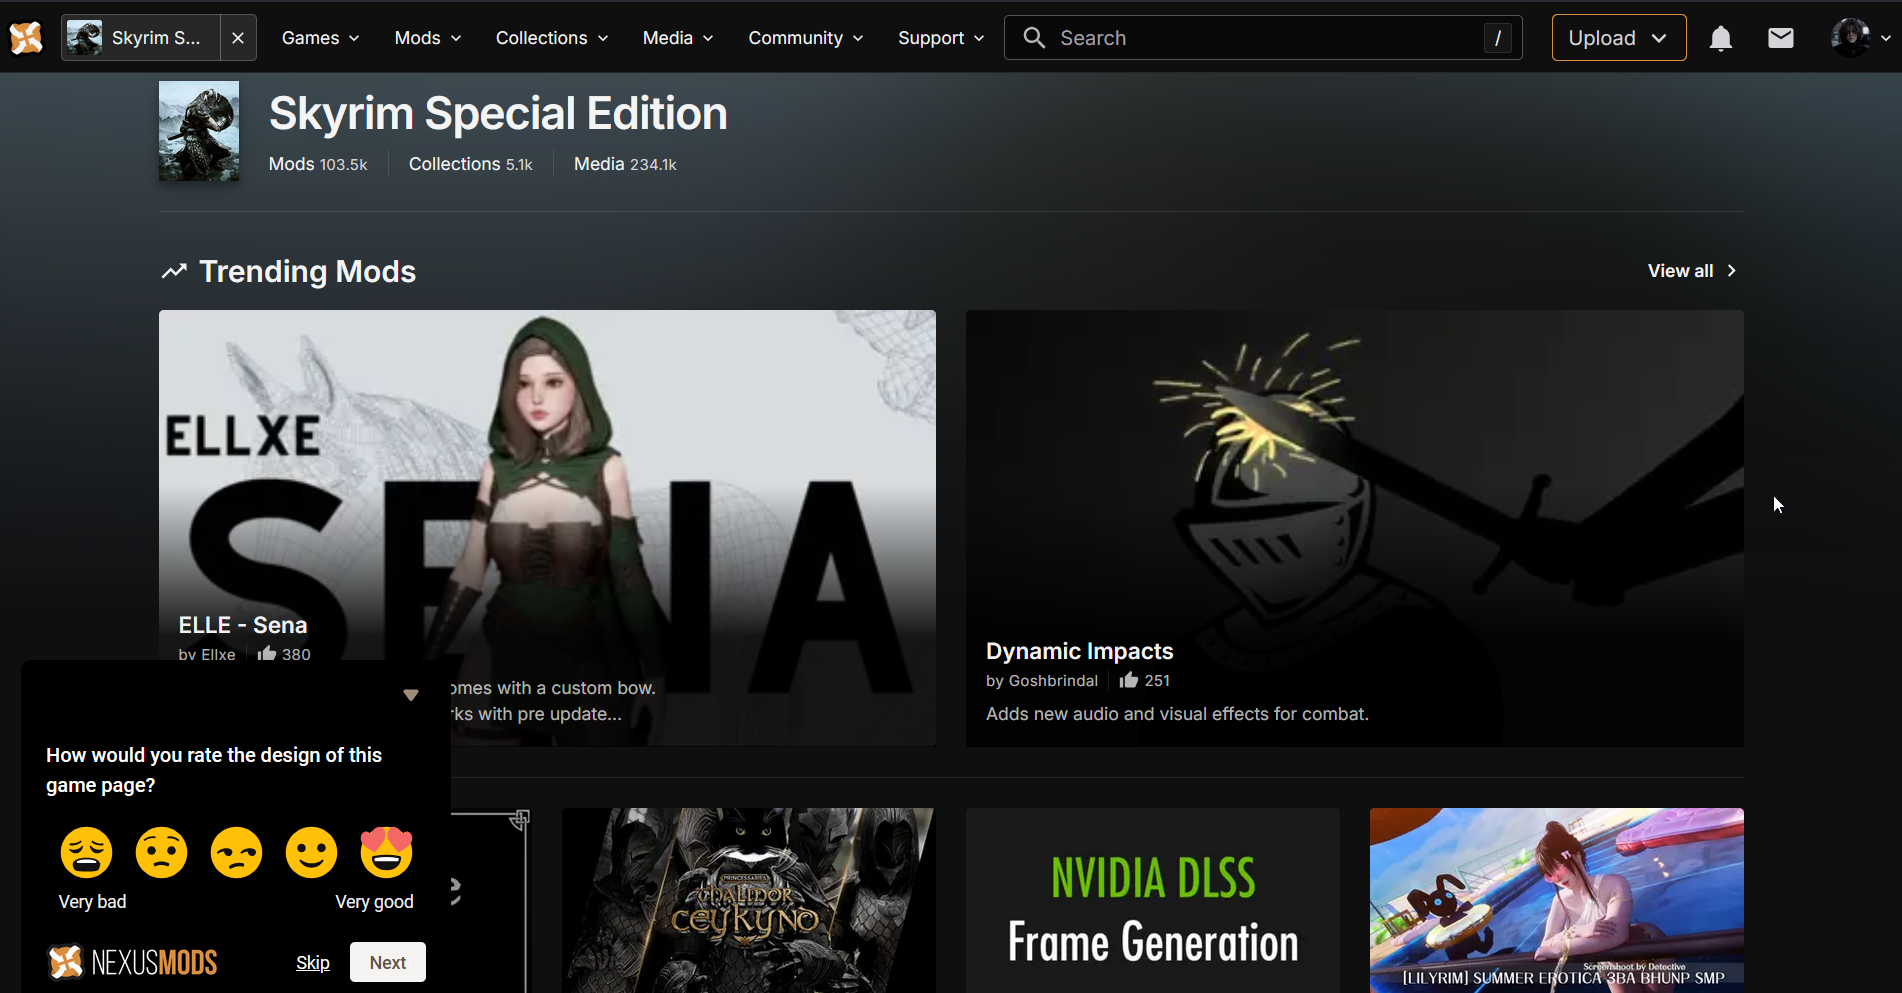Click the trending arrow icon
Screen dimensions: 1902x993
[x=174, y=271]
